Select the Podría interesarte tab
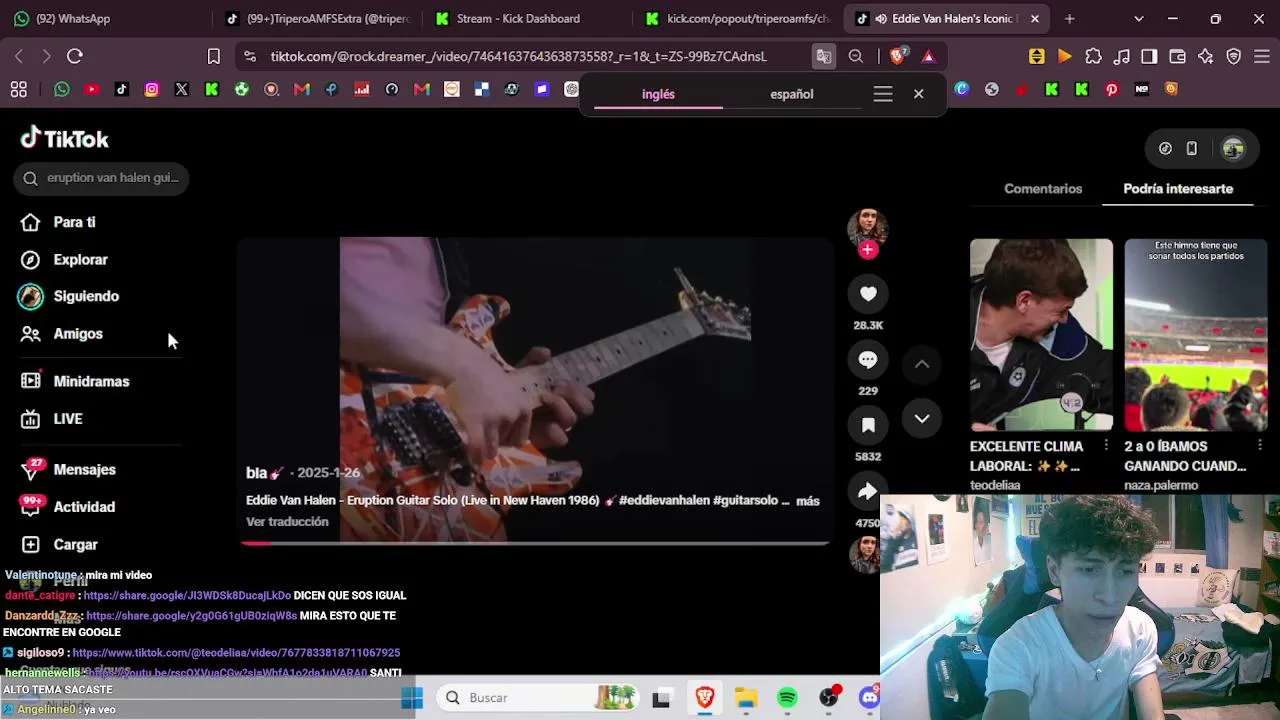This screenshot has height=720, width=1280. (1178, 188)
